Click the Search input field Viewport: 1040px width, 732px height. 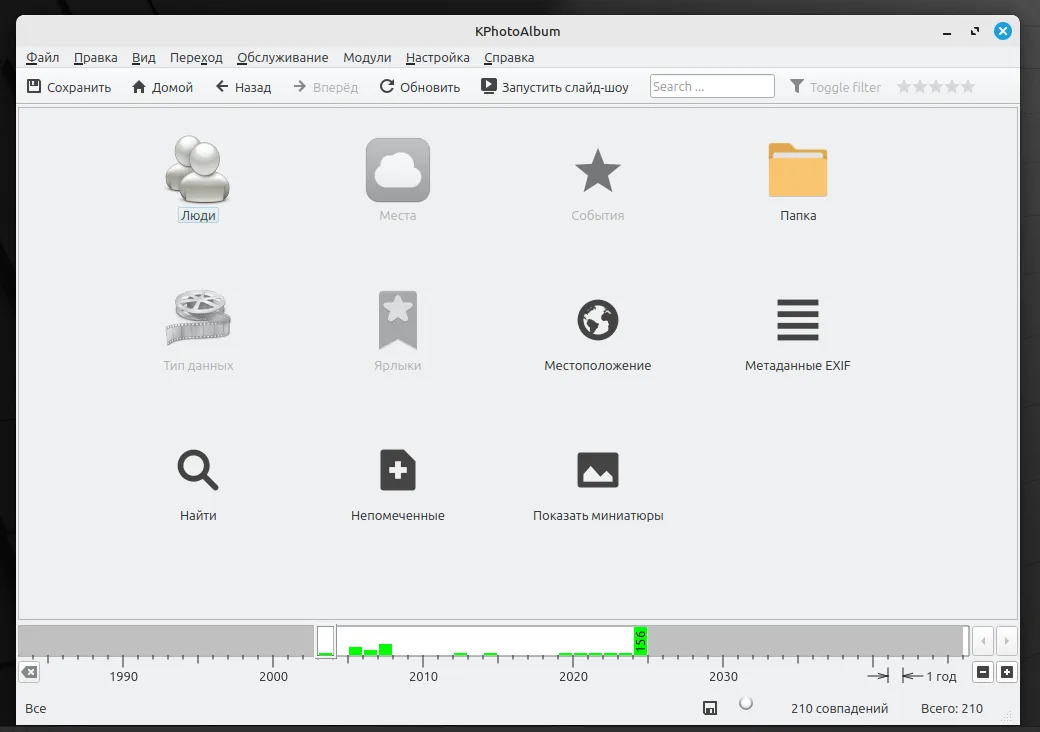click(712, 87)
